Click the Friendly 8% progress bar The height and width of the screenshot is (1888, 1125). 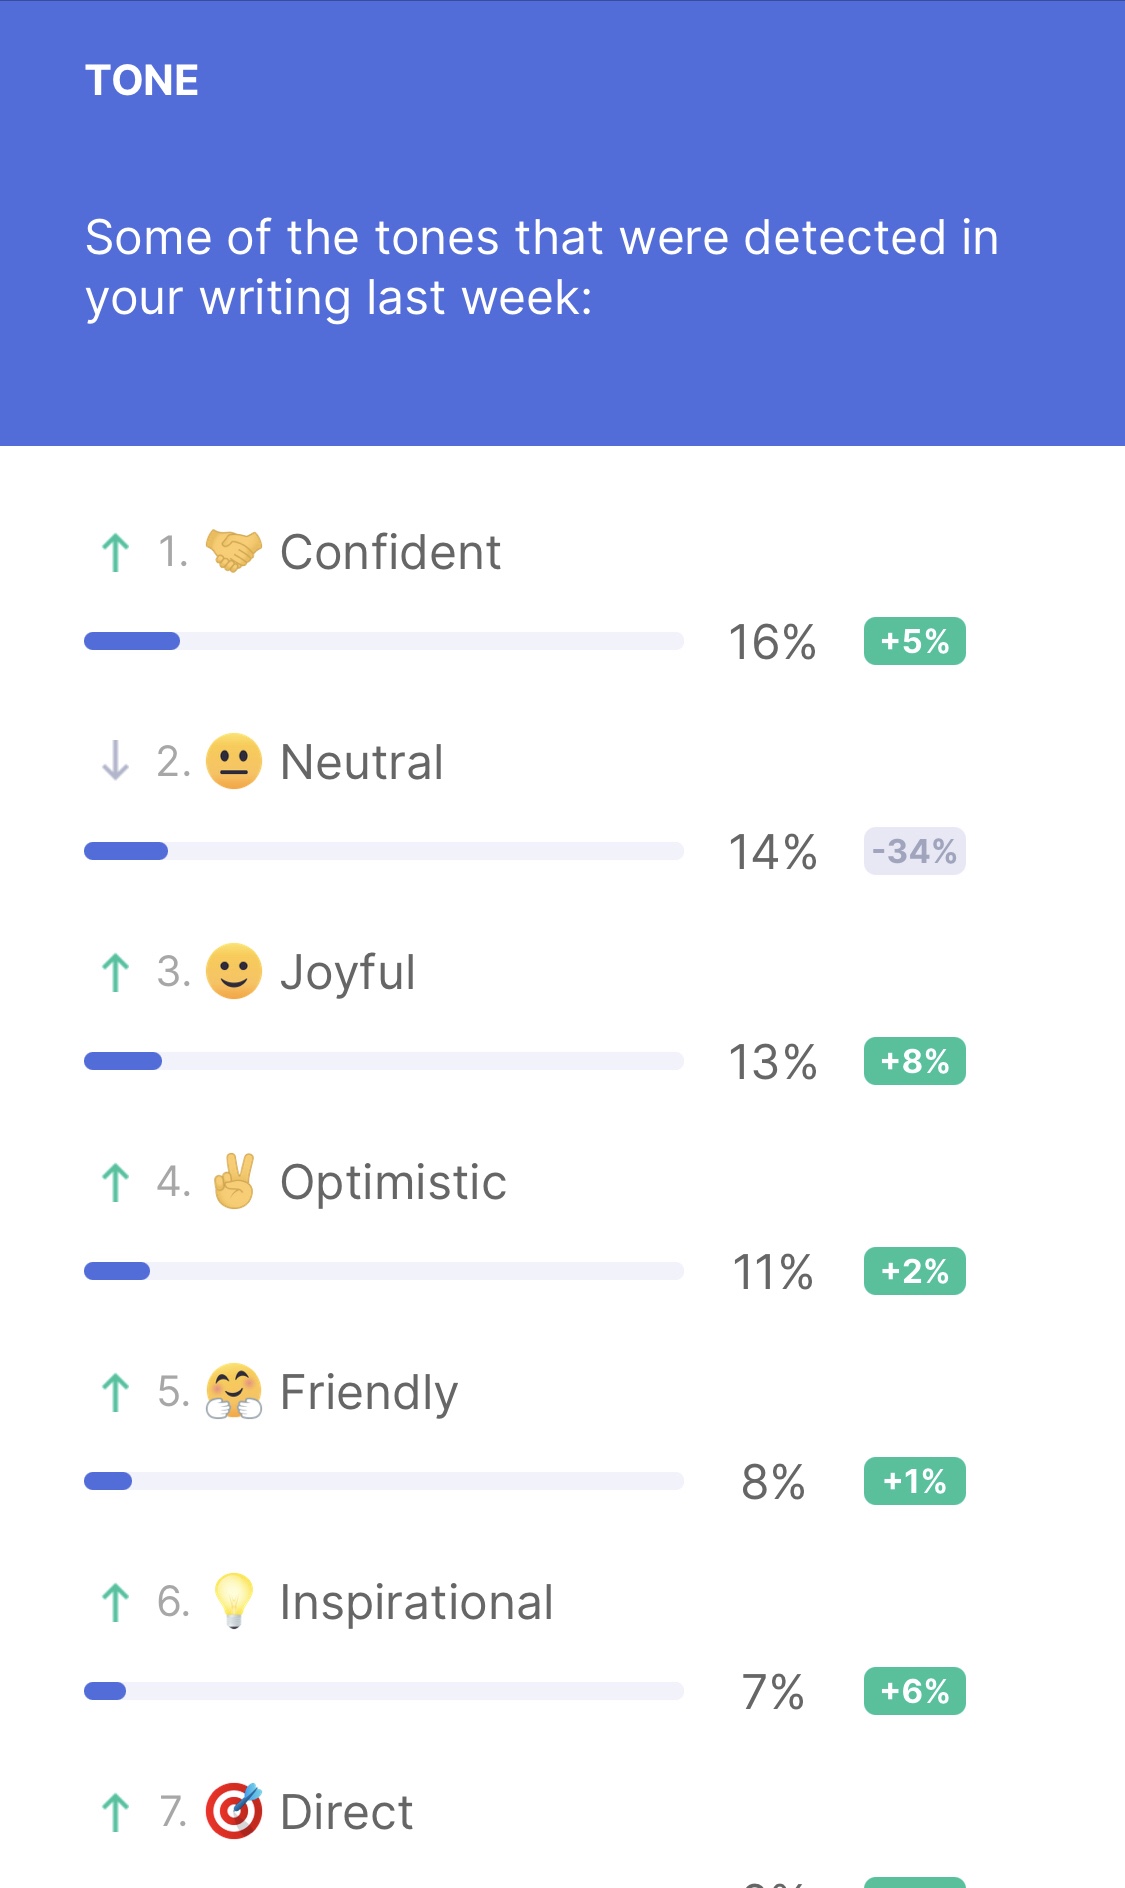click(384, 1481)
